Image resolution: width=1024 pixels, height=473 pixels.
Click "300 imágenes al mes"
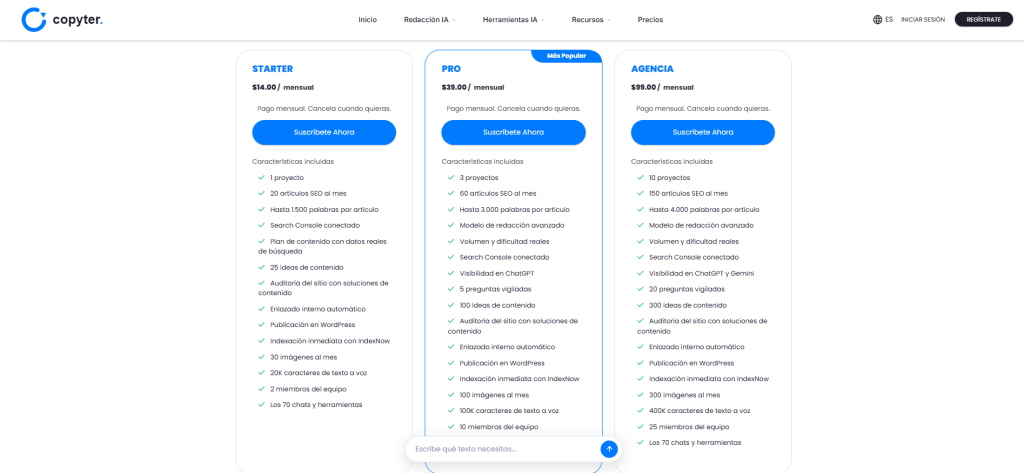click(x=684, y=395)
